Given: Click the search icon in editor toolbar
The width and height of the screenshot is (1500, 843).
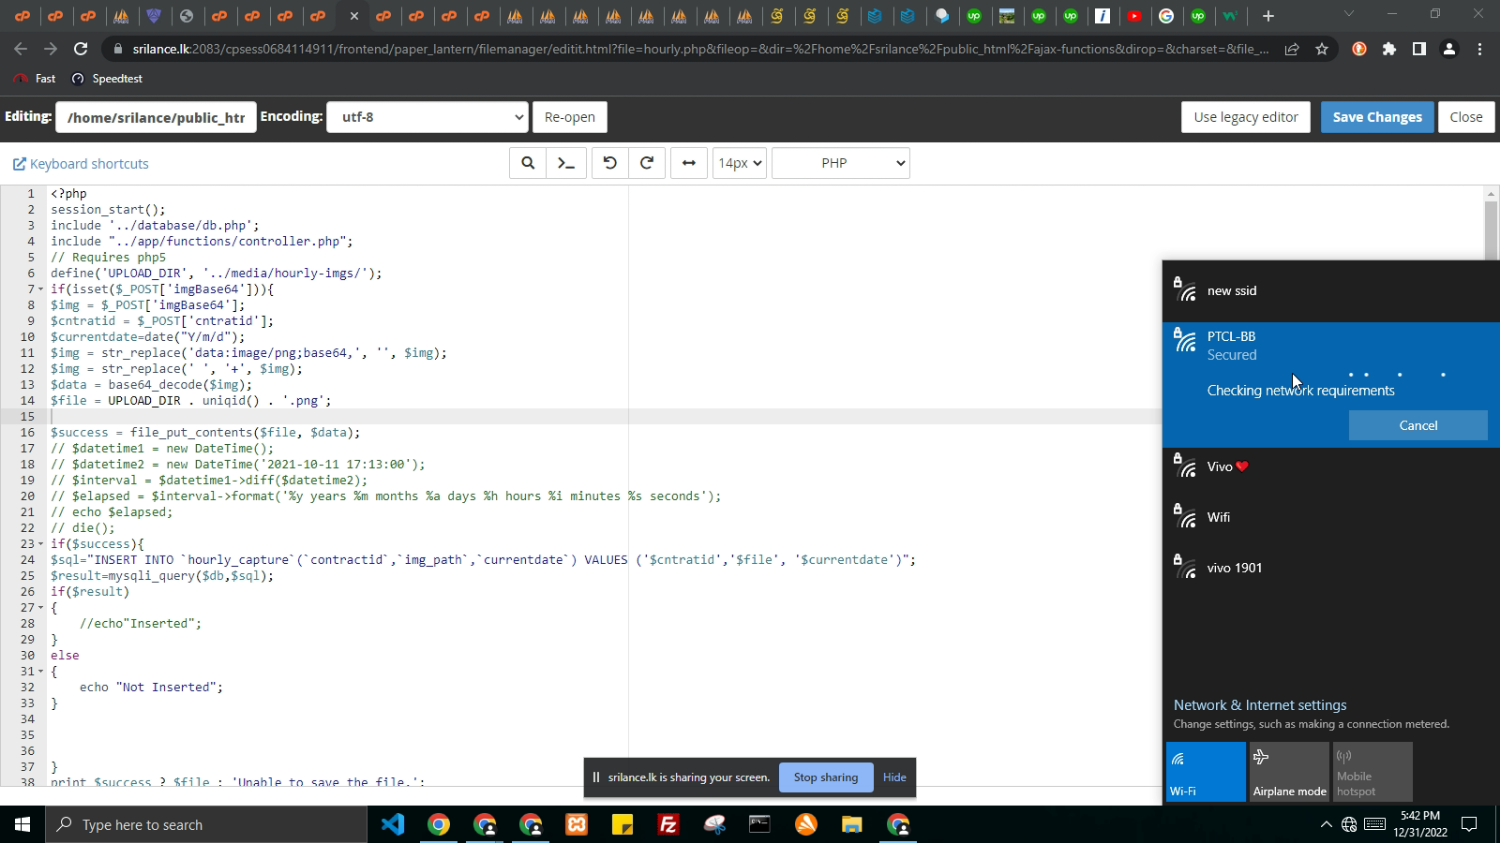Looking at the screenshot, I should (527, 163).
